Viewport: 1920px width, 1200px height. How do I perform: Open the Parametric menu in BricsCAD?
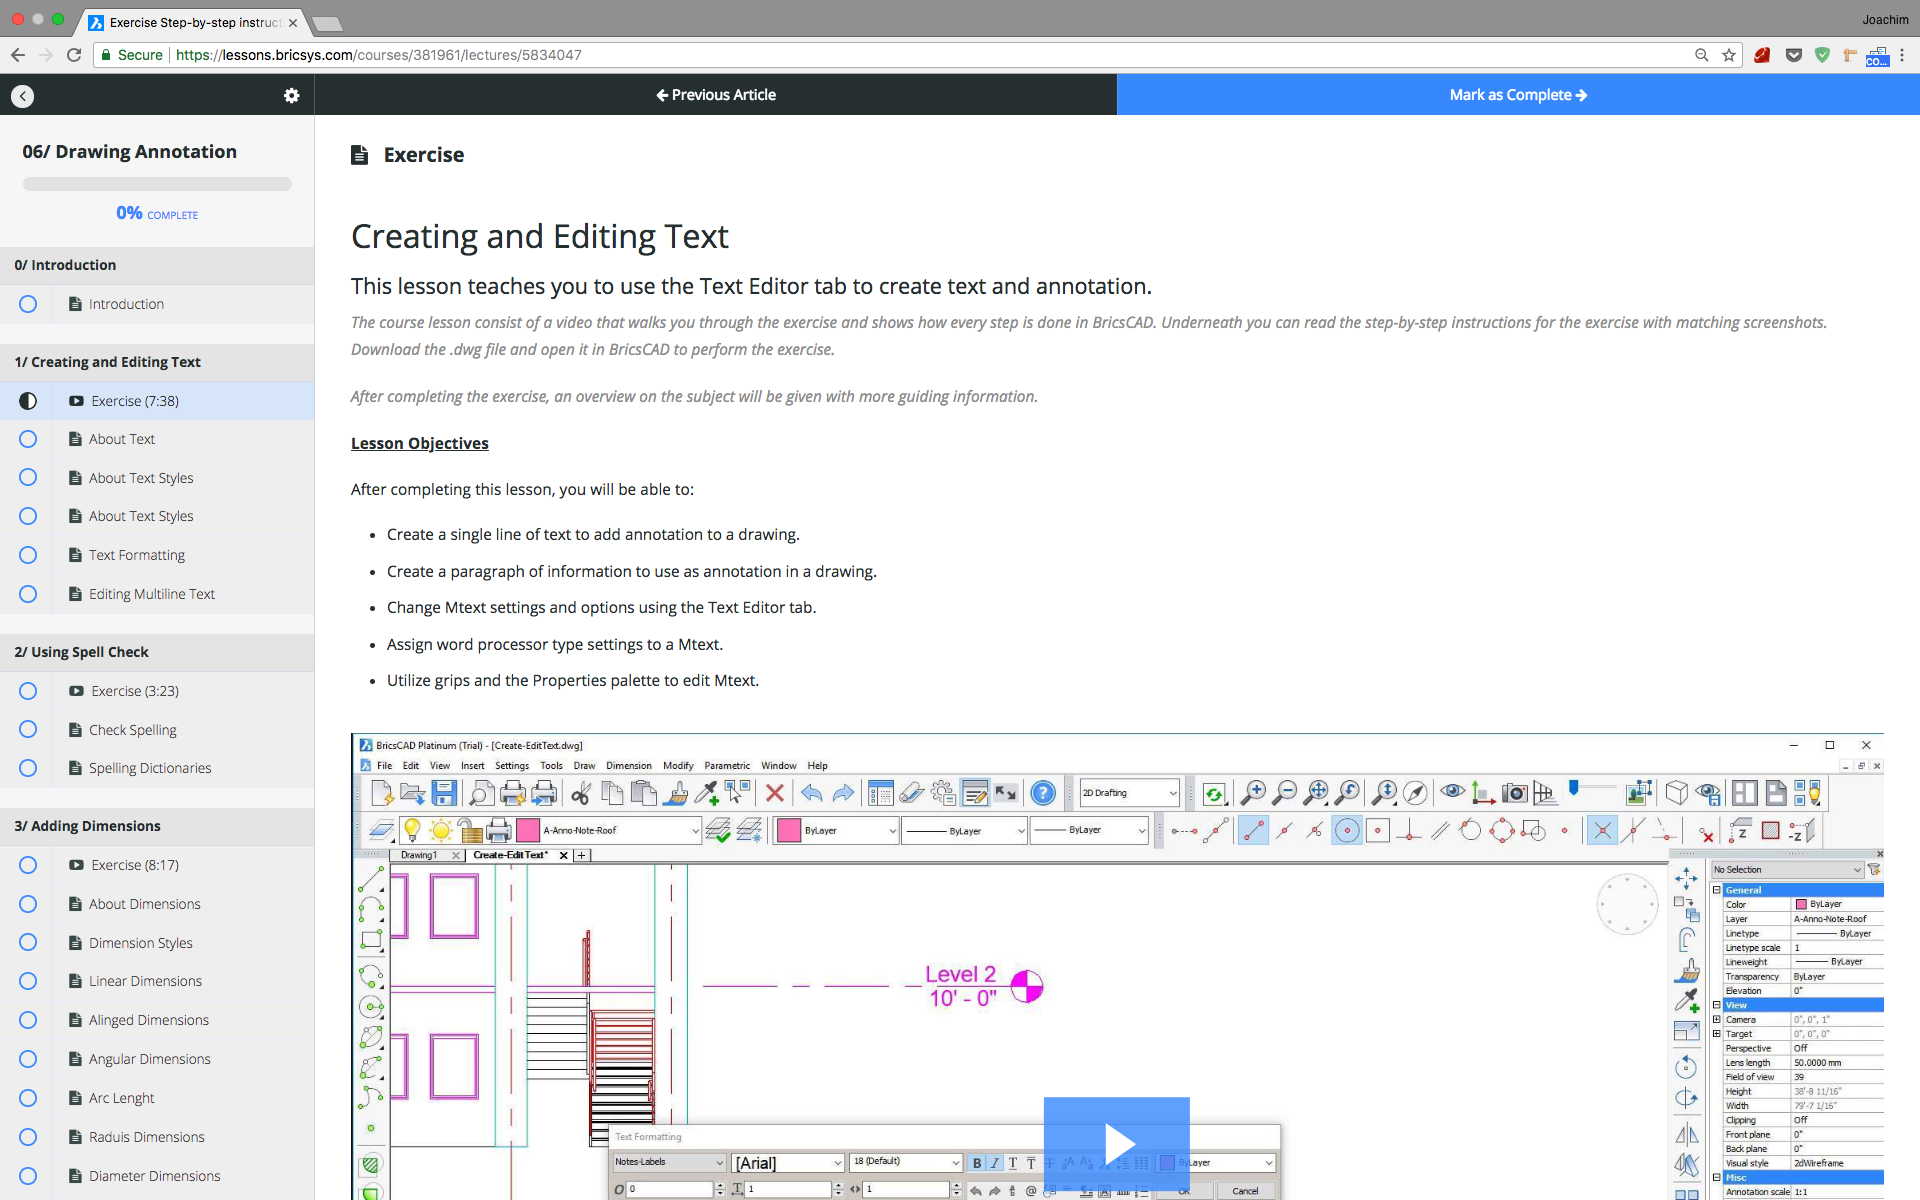[727, 766]
